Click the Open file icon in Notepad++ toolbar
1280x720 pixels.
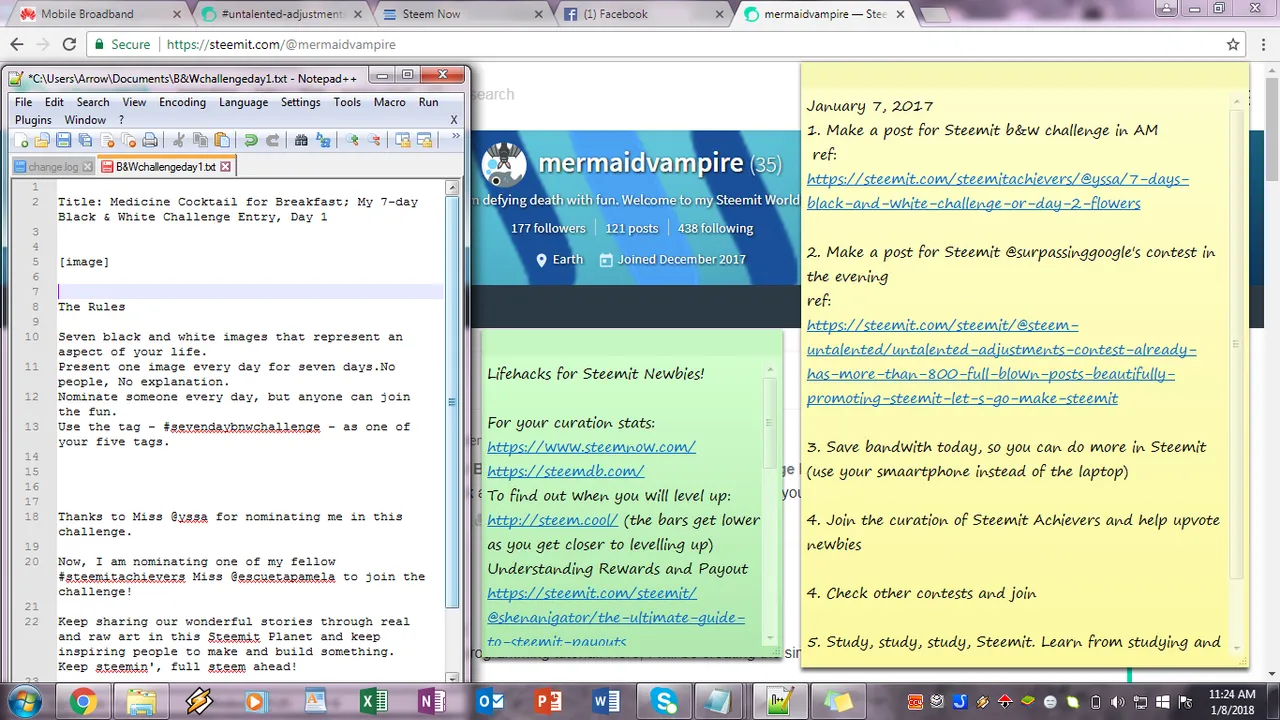point(41,141)
